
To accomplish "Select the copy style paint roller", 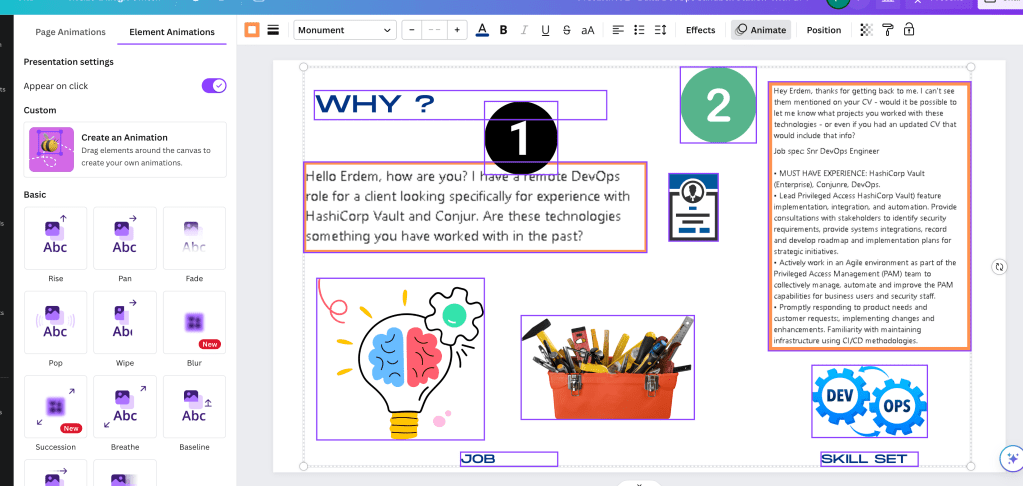I will pos(887,30).
